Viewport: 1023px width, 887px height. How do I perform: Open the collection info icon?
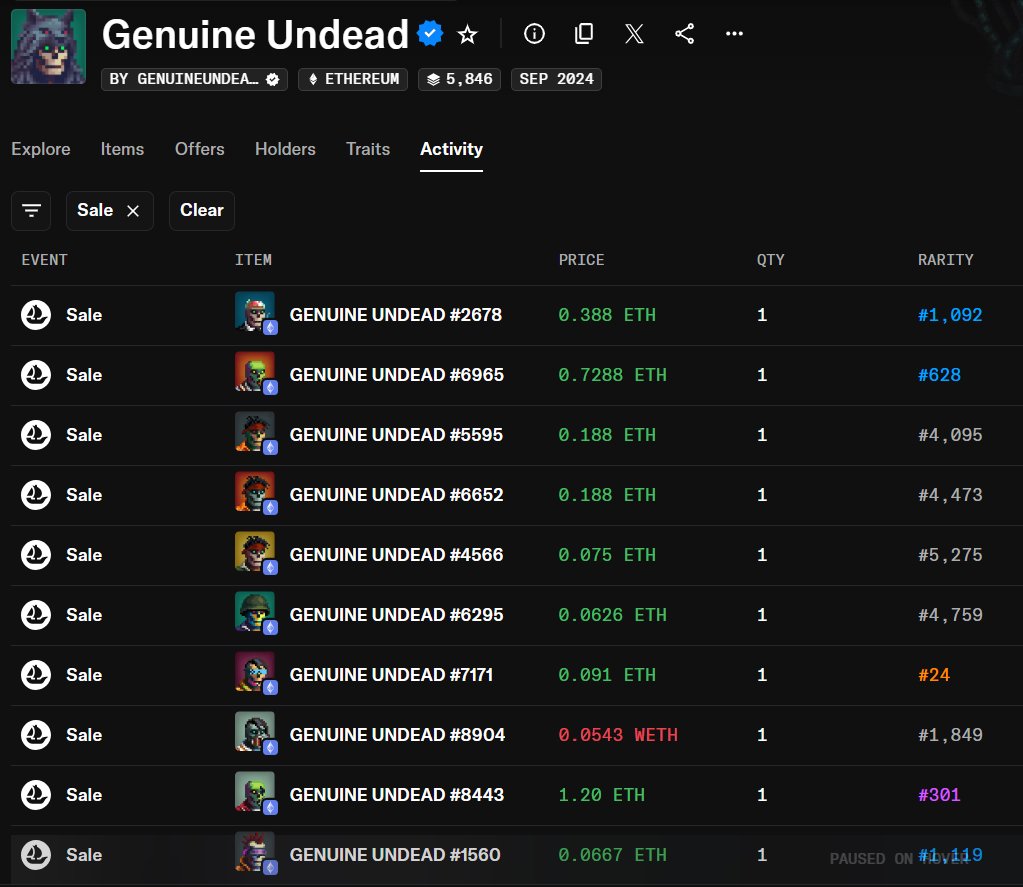[x=534, y=33]
